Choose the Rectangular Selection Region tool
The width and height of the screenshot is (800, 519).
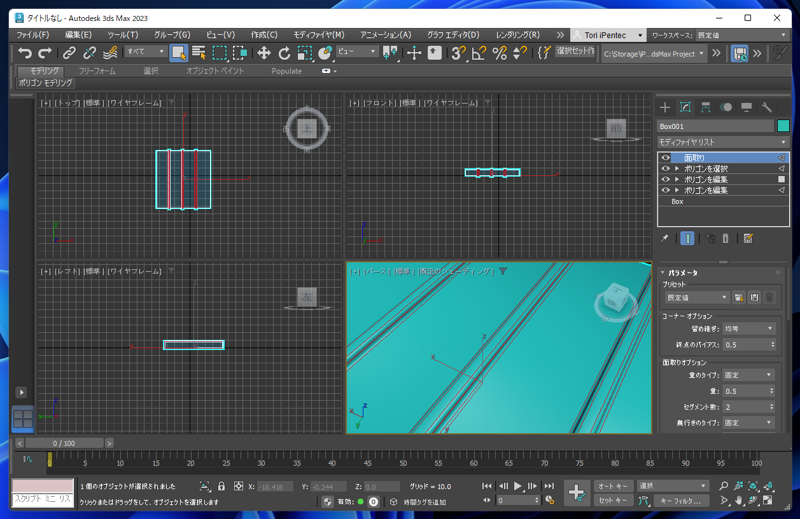tap(219, 53)
